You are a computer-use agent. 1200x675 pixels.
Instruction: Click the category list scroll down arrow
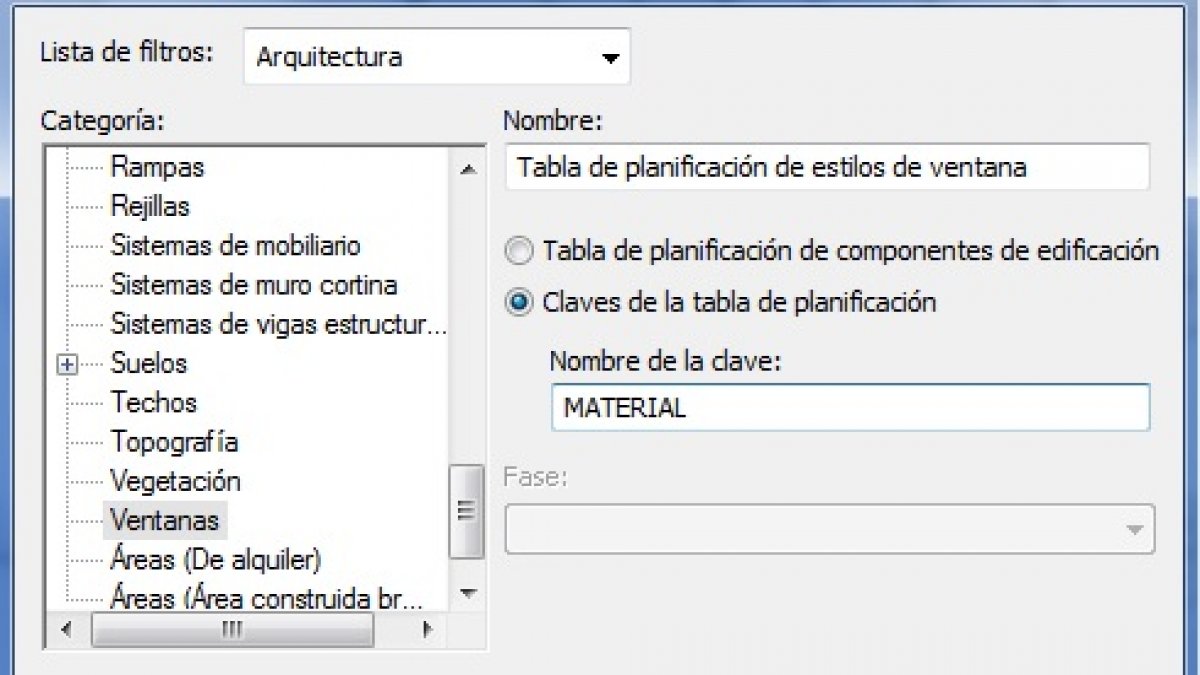pos(467,594)
